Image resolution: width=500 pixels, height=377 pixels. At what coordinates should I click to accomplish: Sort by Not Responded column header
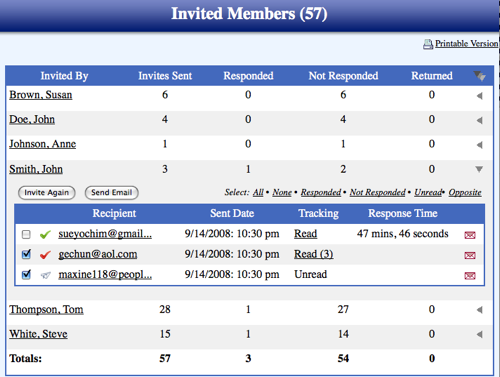coord(343,76)
